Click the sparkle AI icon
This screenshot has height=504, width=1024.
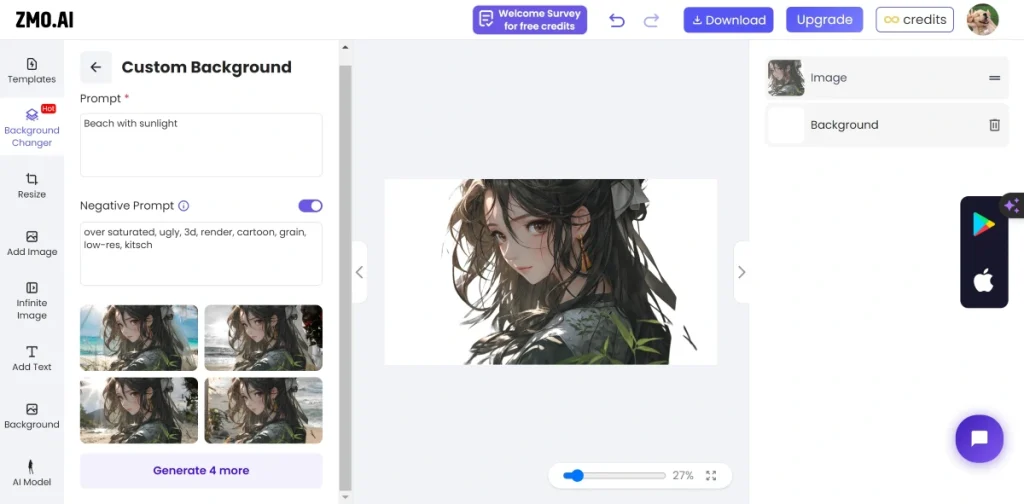1012,206
